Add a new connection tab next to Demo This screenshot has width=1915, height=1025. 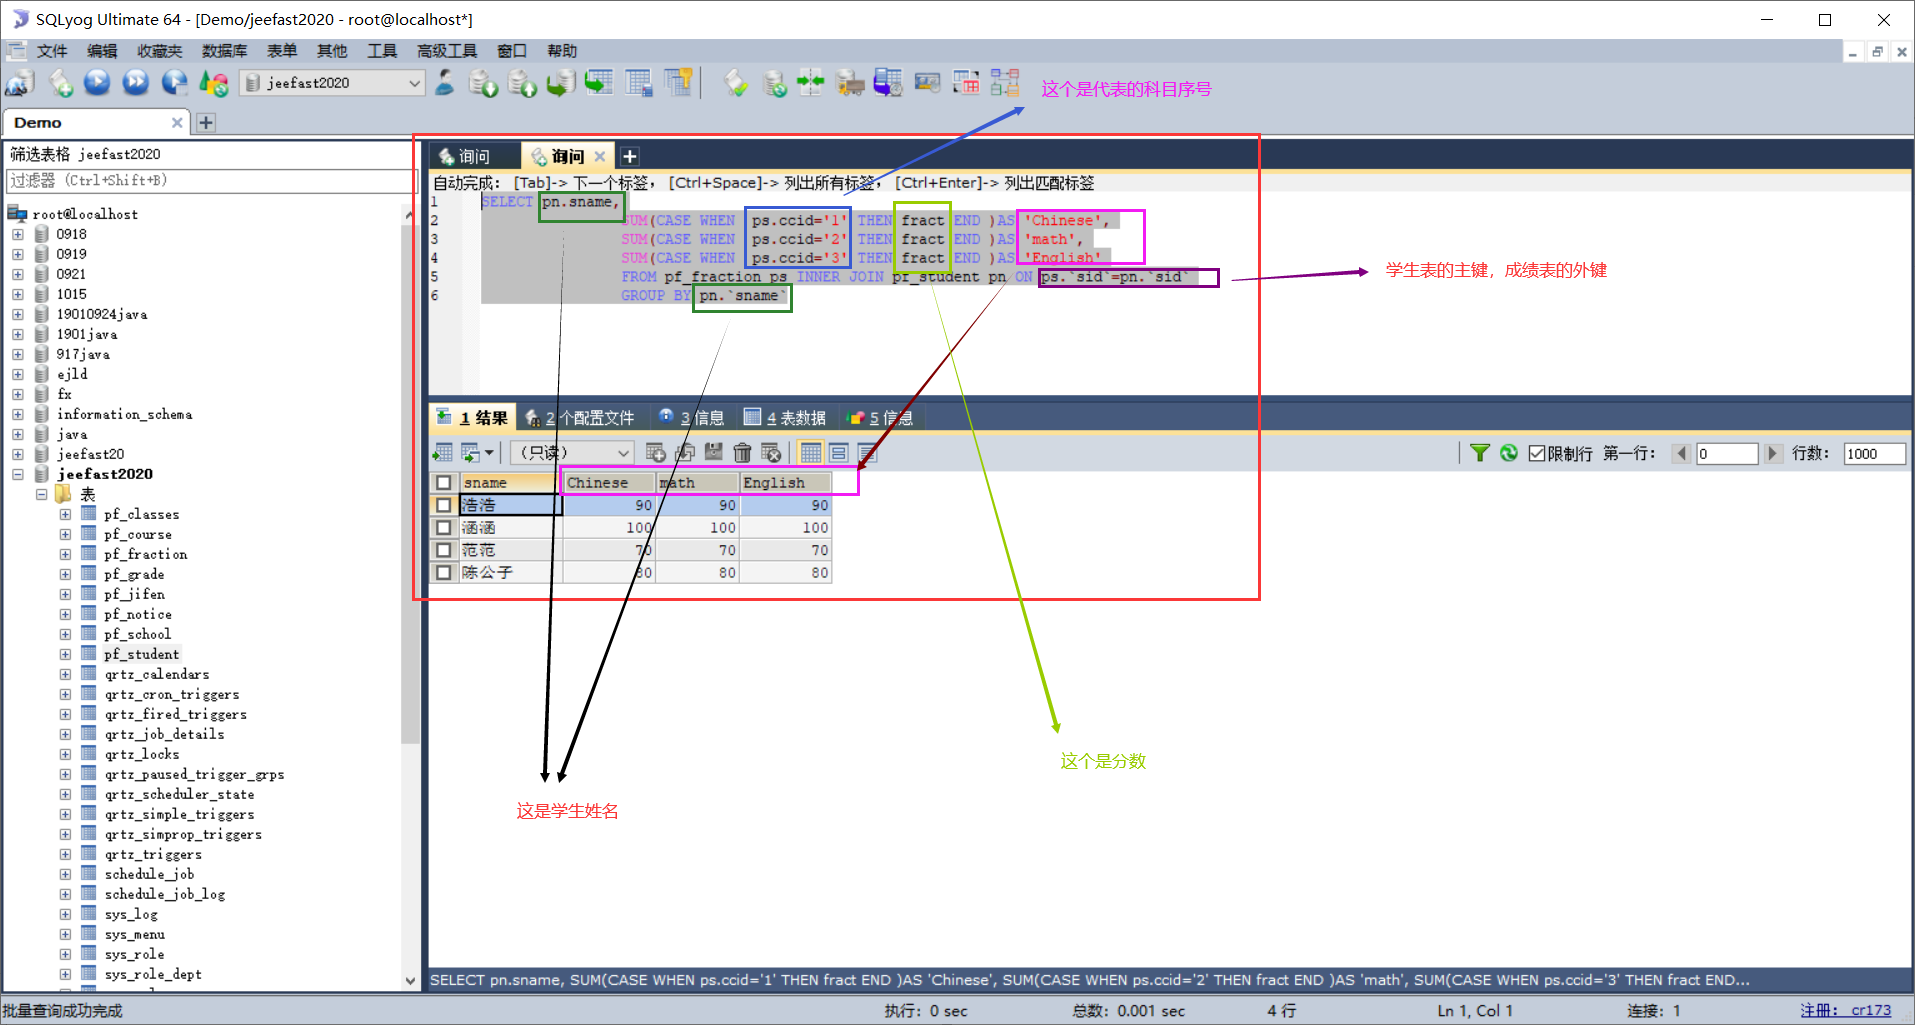[206, 122]
